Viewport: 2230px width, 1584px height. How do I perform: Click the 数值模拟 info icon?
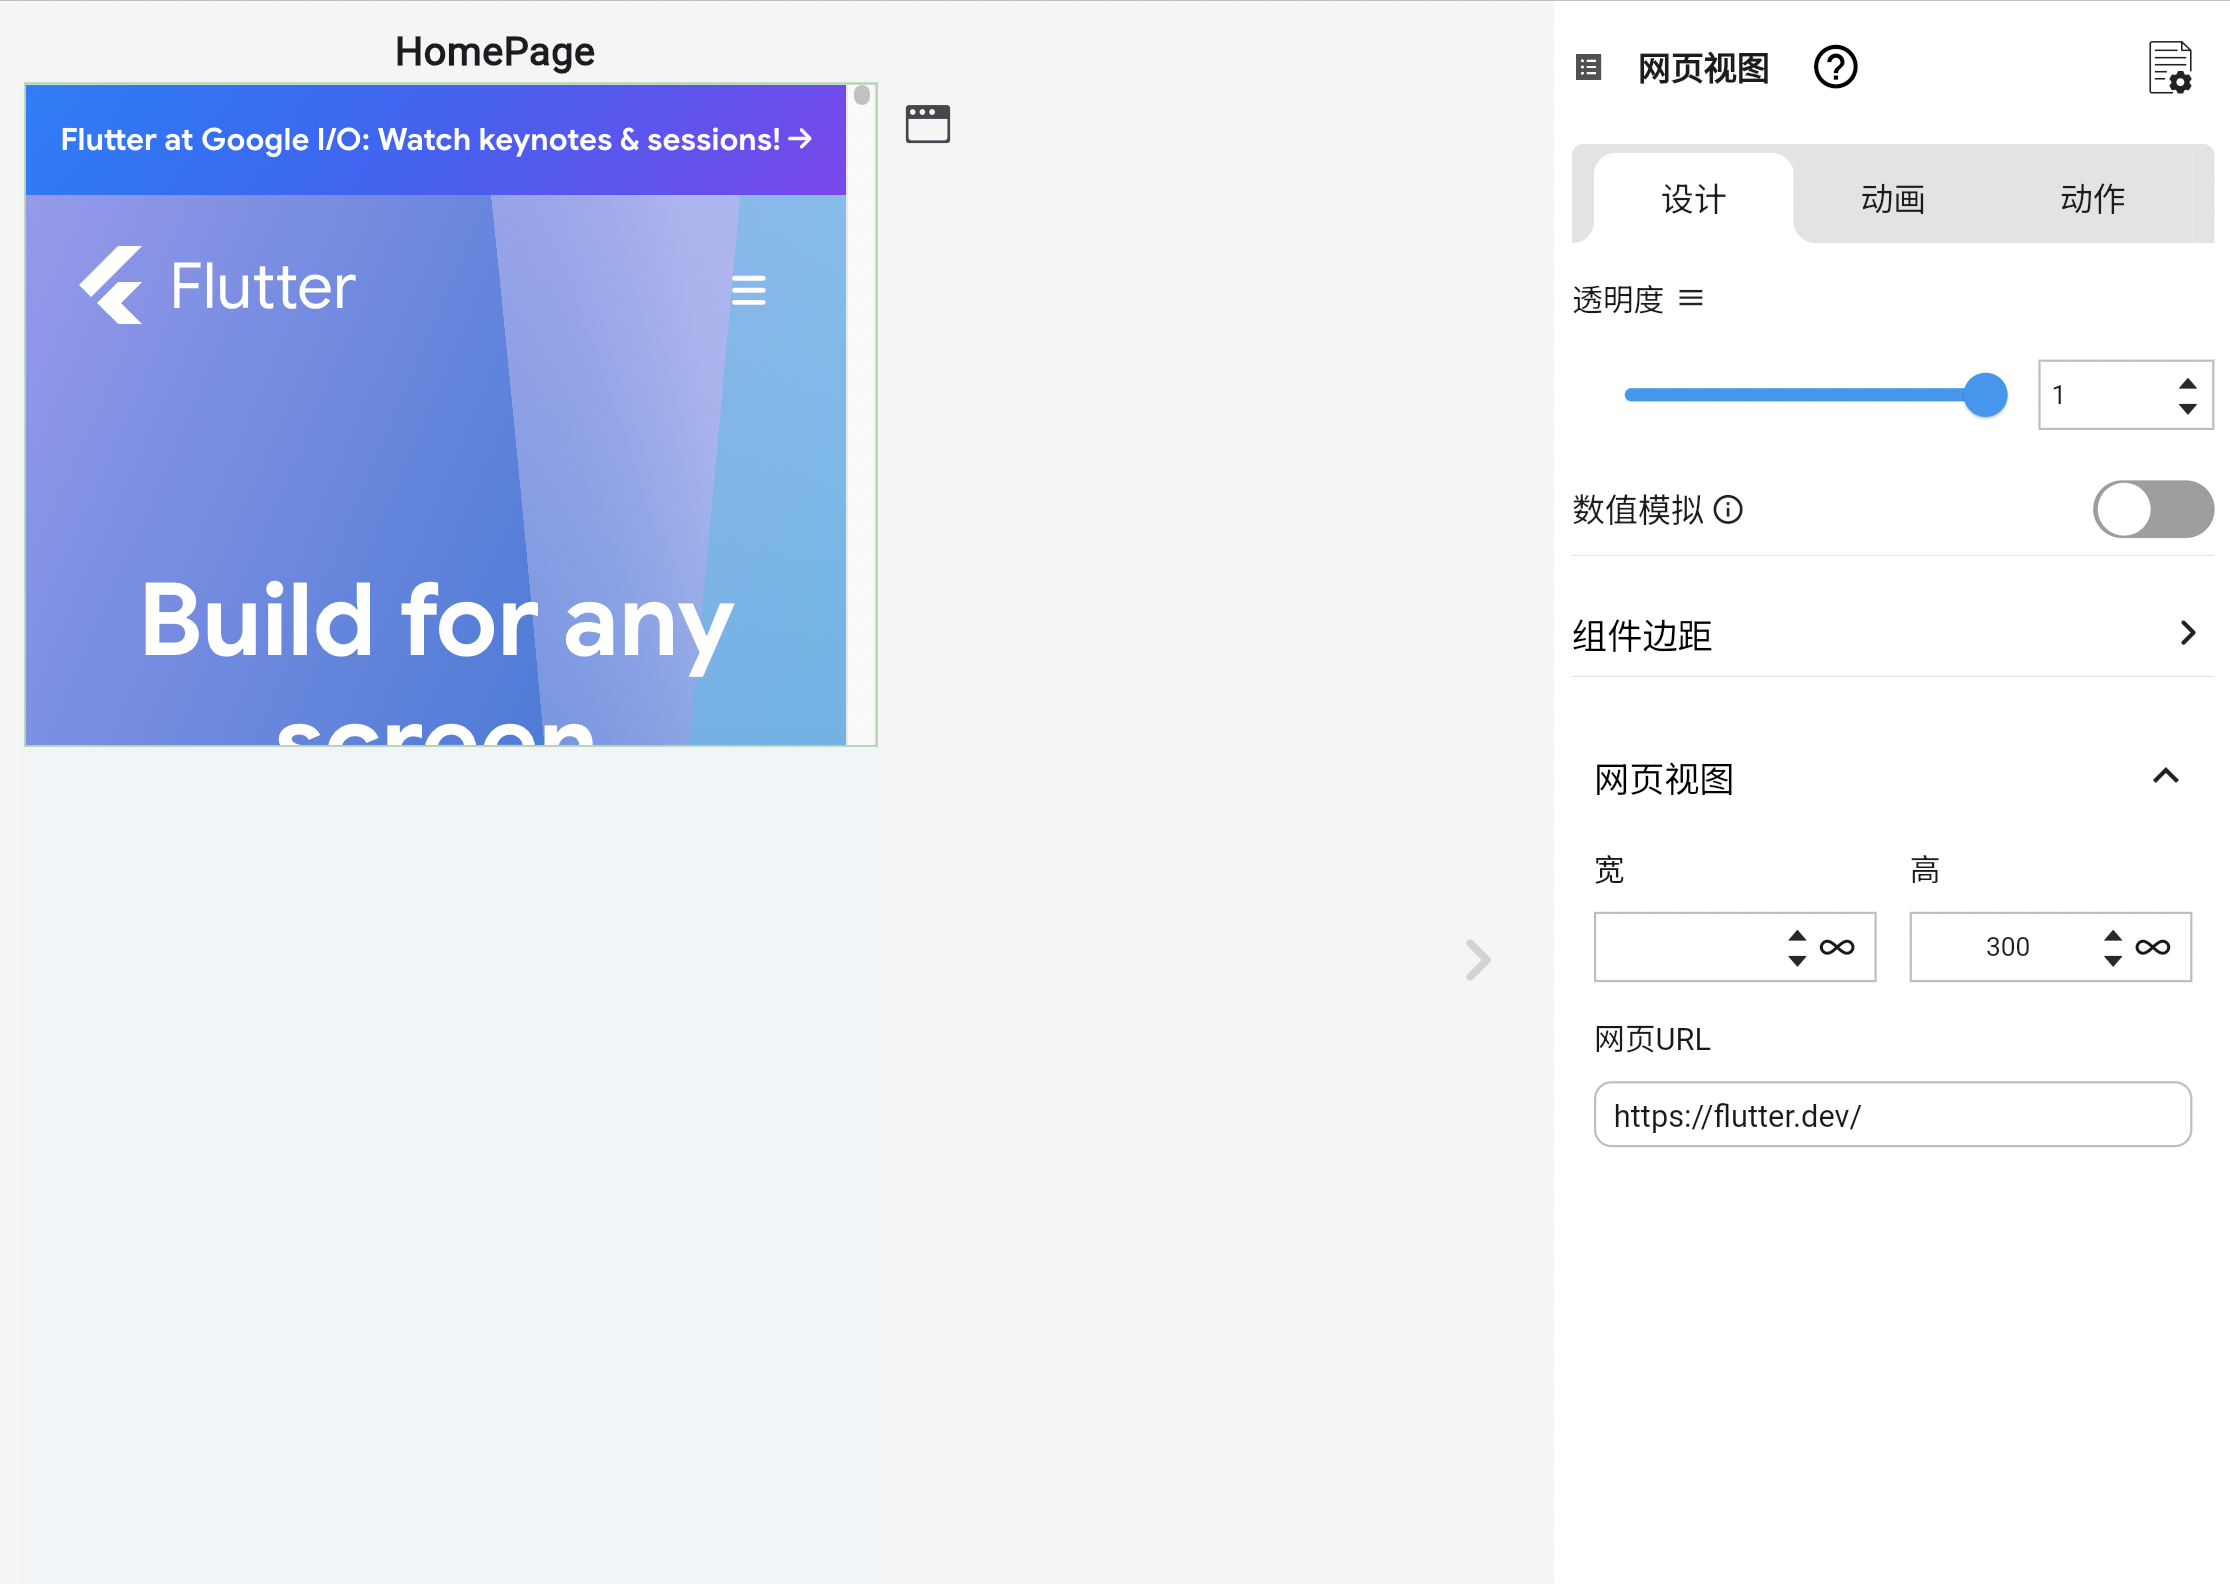point(1728,510)
